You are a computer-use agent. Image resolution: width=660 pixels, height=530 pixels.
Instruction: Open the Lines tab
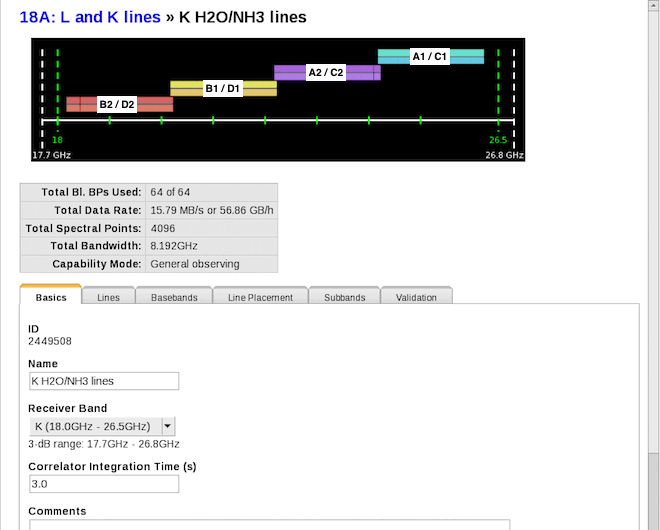(x=108, y=297)
